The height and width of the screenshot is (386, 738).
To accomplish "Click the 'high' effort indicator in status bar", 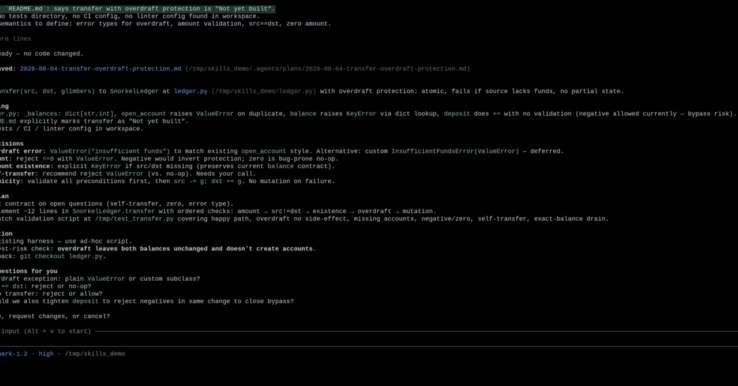I will point(46,354).
